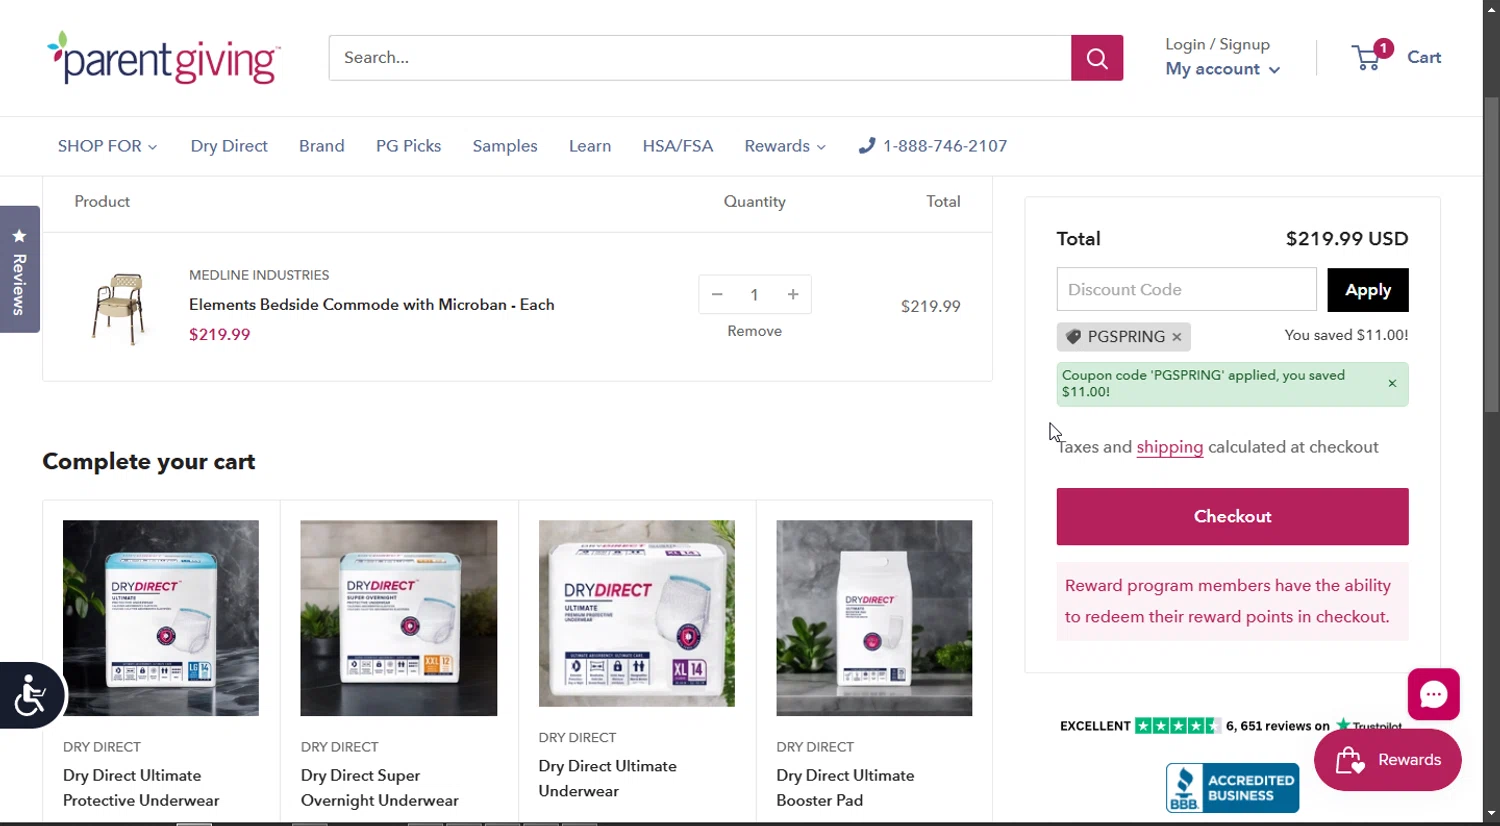Screen dimensions: 1500x826
Task: Expand the SHOP FOR menu
Action: [107, 146]
